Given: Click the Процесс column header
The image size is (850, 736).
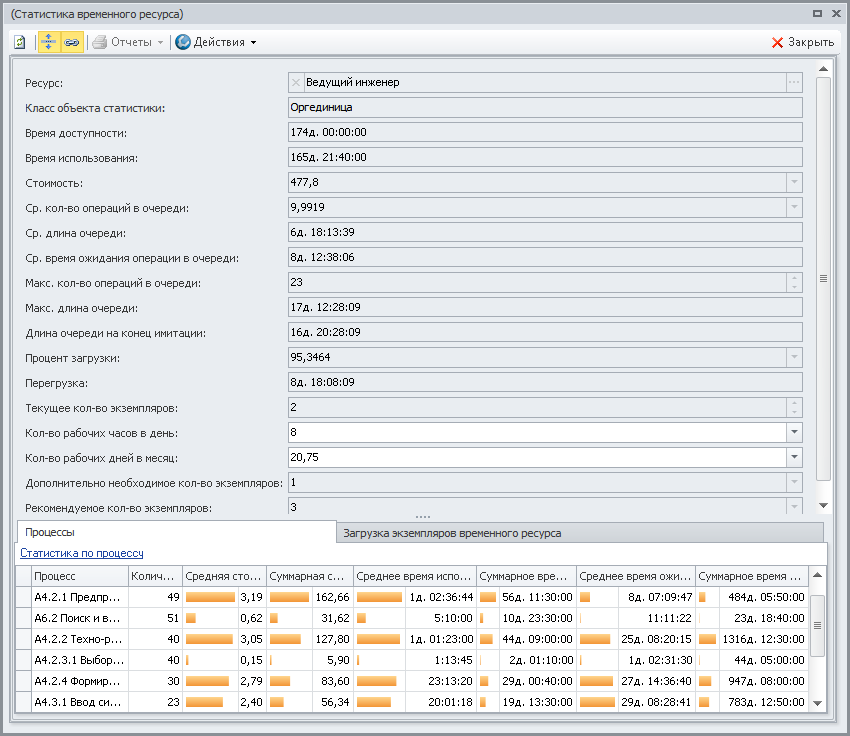Looking at the screenshot, I should [x=78, y=576].
